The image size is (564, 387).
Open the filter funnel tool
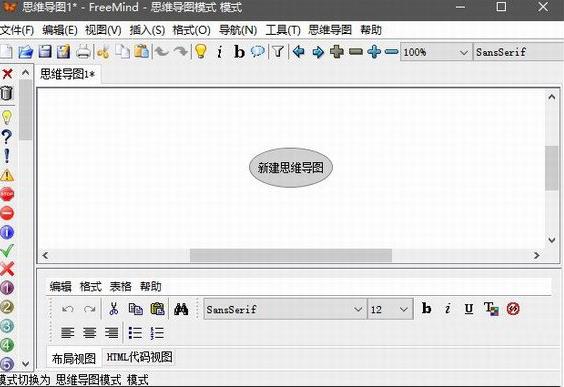(277, 52)
